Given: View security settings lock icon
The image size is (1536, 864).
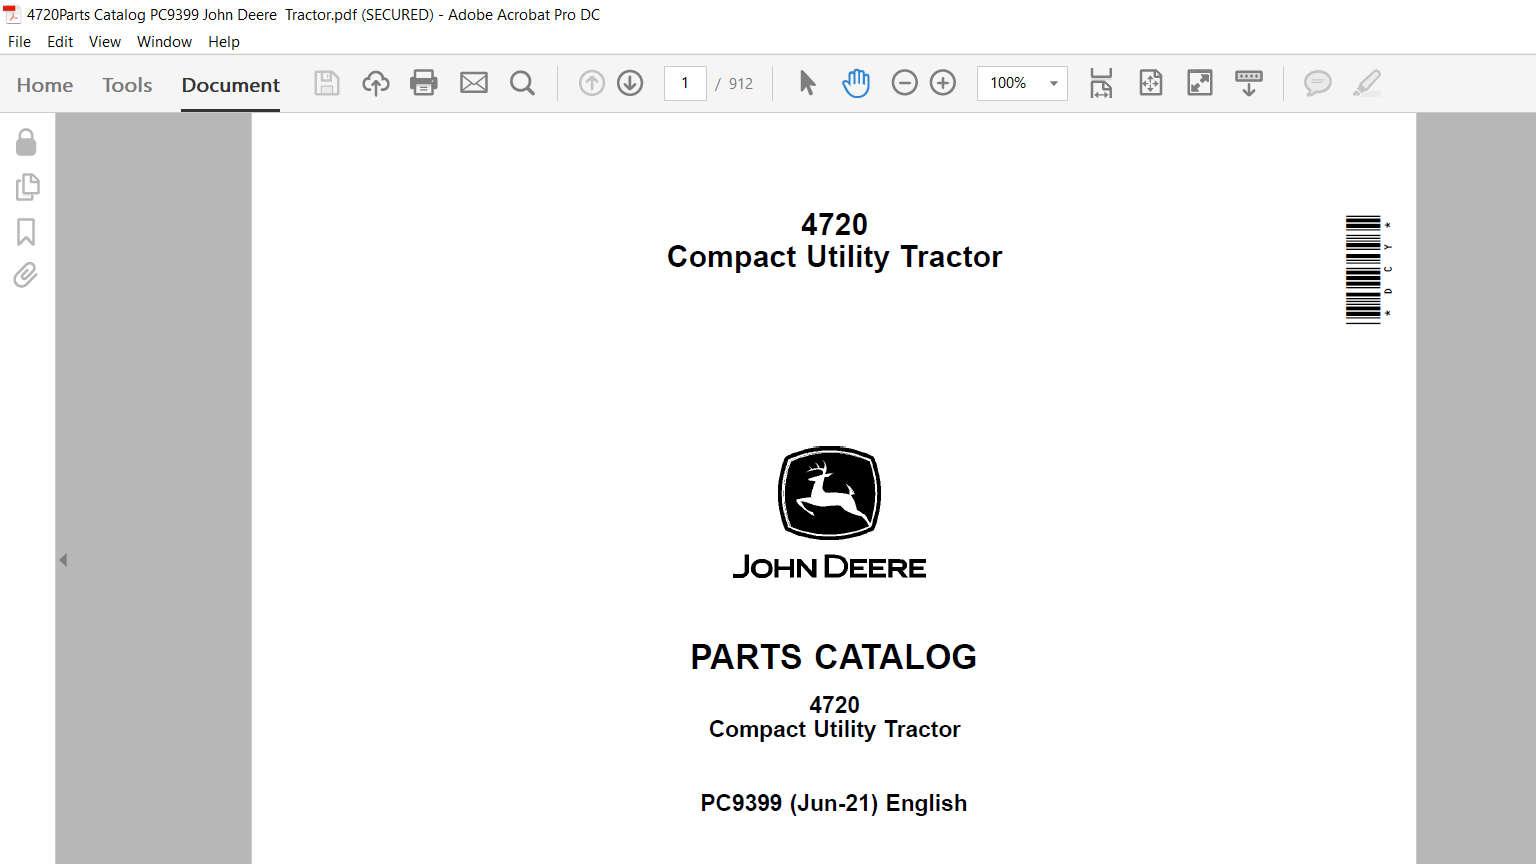Looking at the screenshot, I should [26, 142].
